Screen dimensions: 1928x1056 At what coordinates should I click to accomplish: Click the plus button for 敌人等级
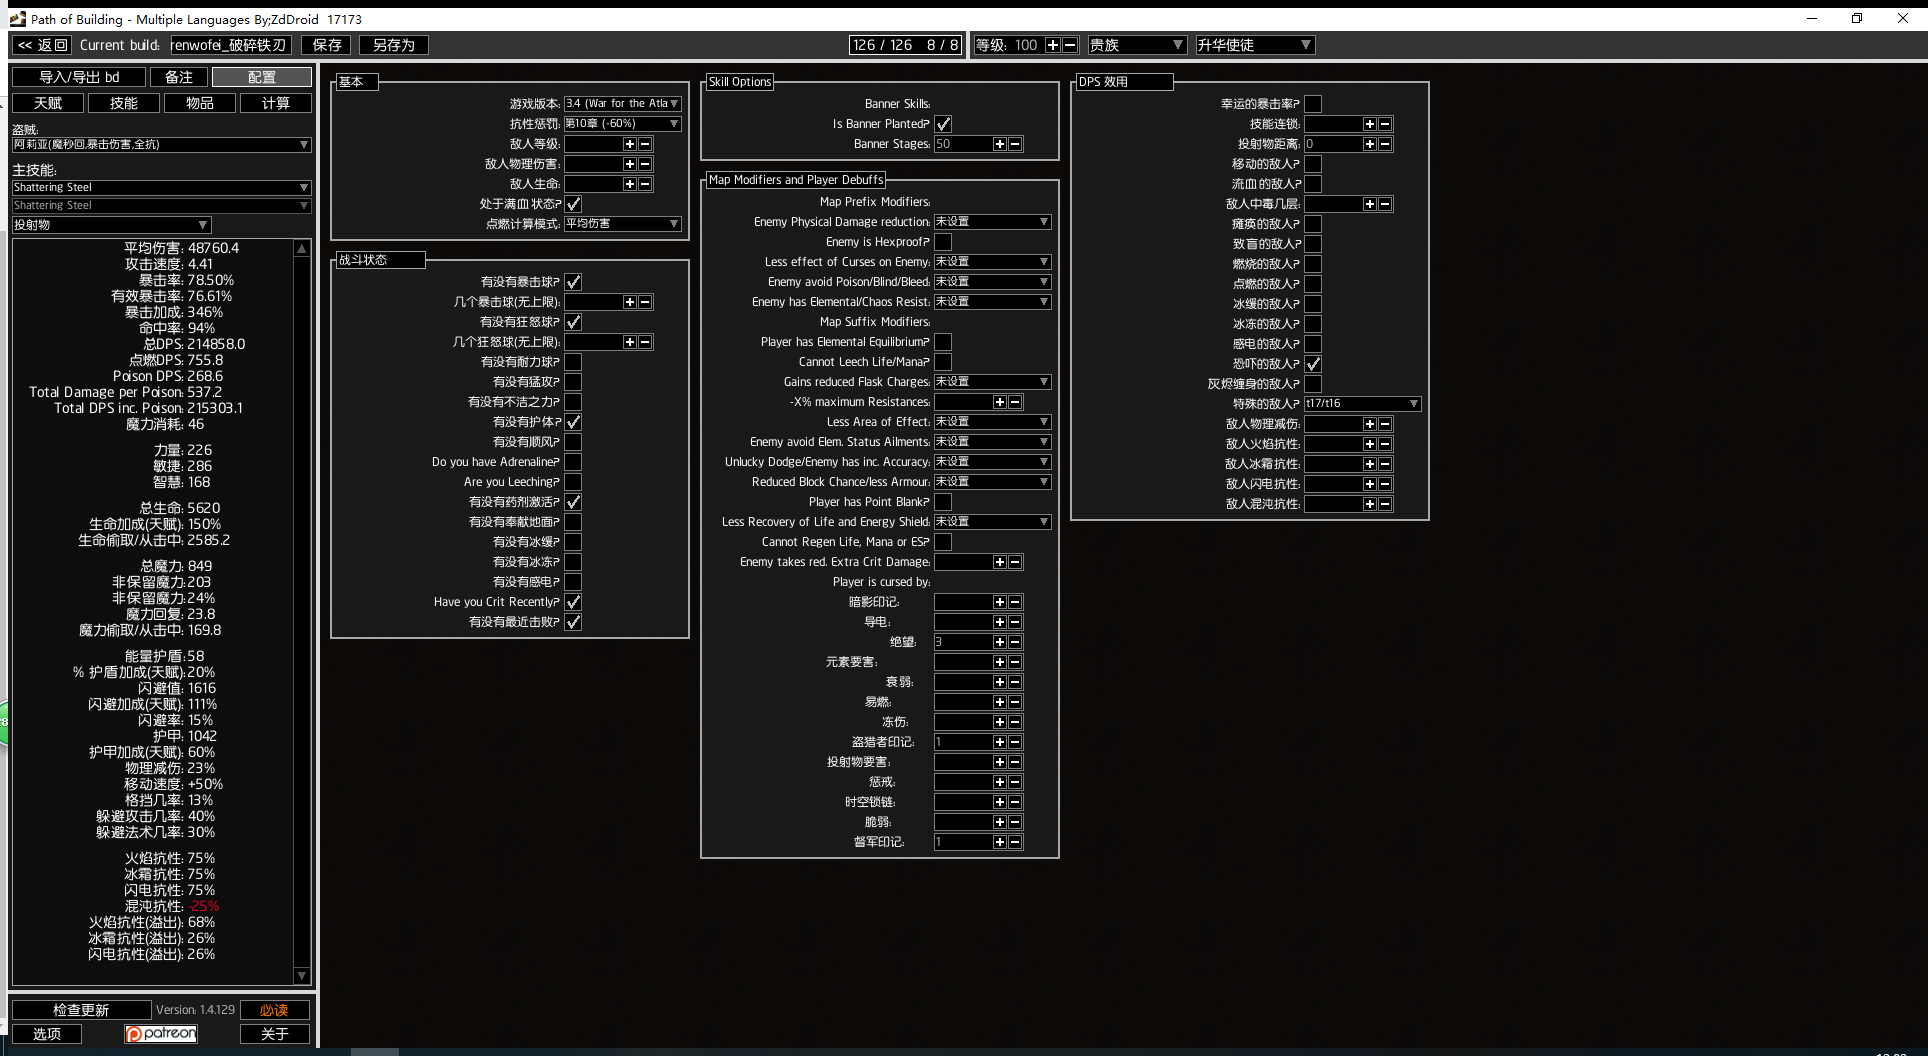[629, 144]
